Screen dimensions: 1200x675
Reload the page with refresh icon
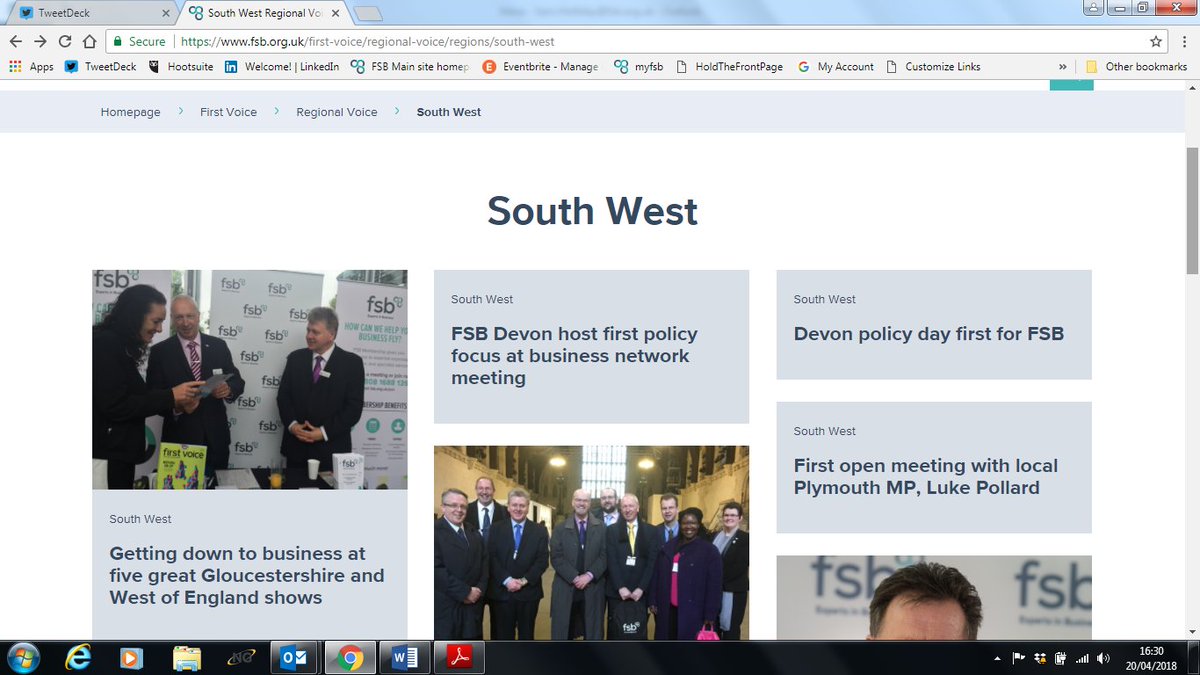[x=65, y=42]
